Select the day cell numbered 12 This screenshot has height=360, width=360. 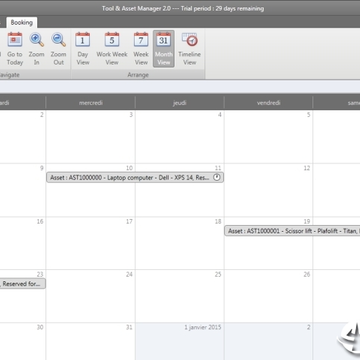pos(269,190)
